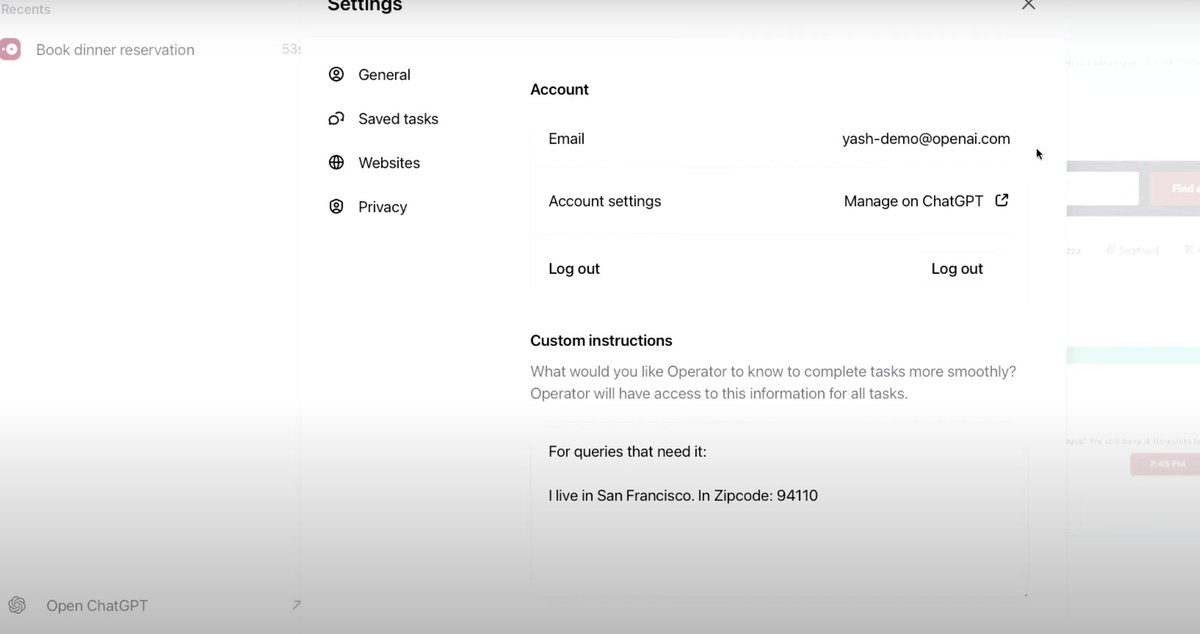Open the Manage on ChatGPT link
Image resolution: width=1200 pixels, height=634 pixels.
pos(926,201)
